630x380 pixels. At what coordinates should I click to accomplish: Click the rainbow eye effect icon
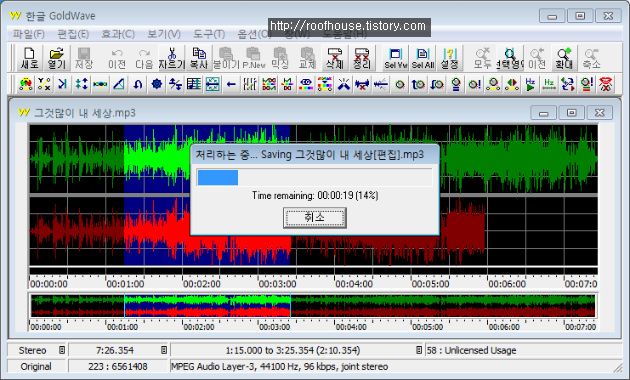306,84
